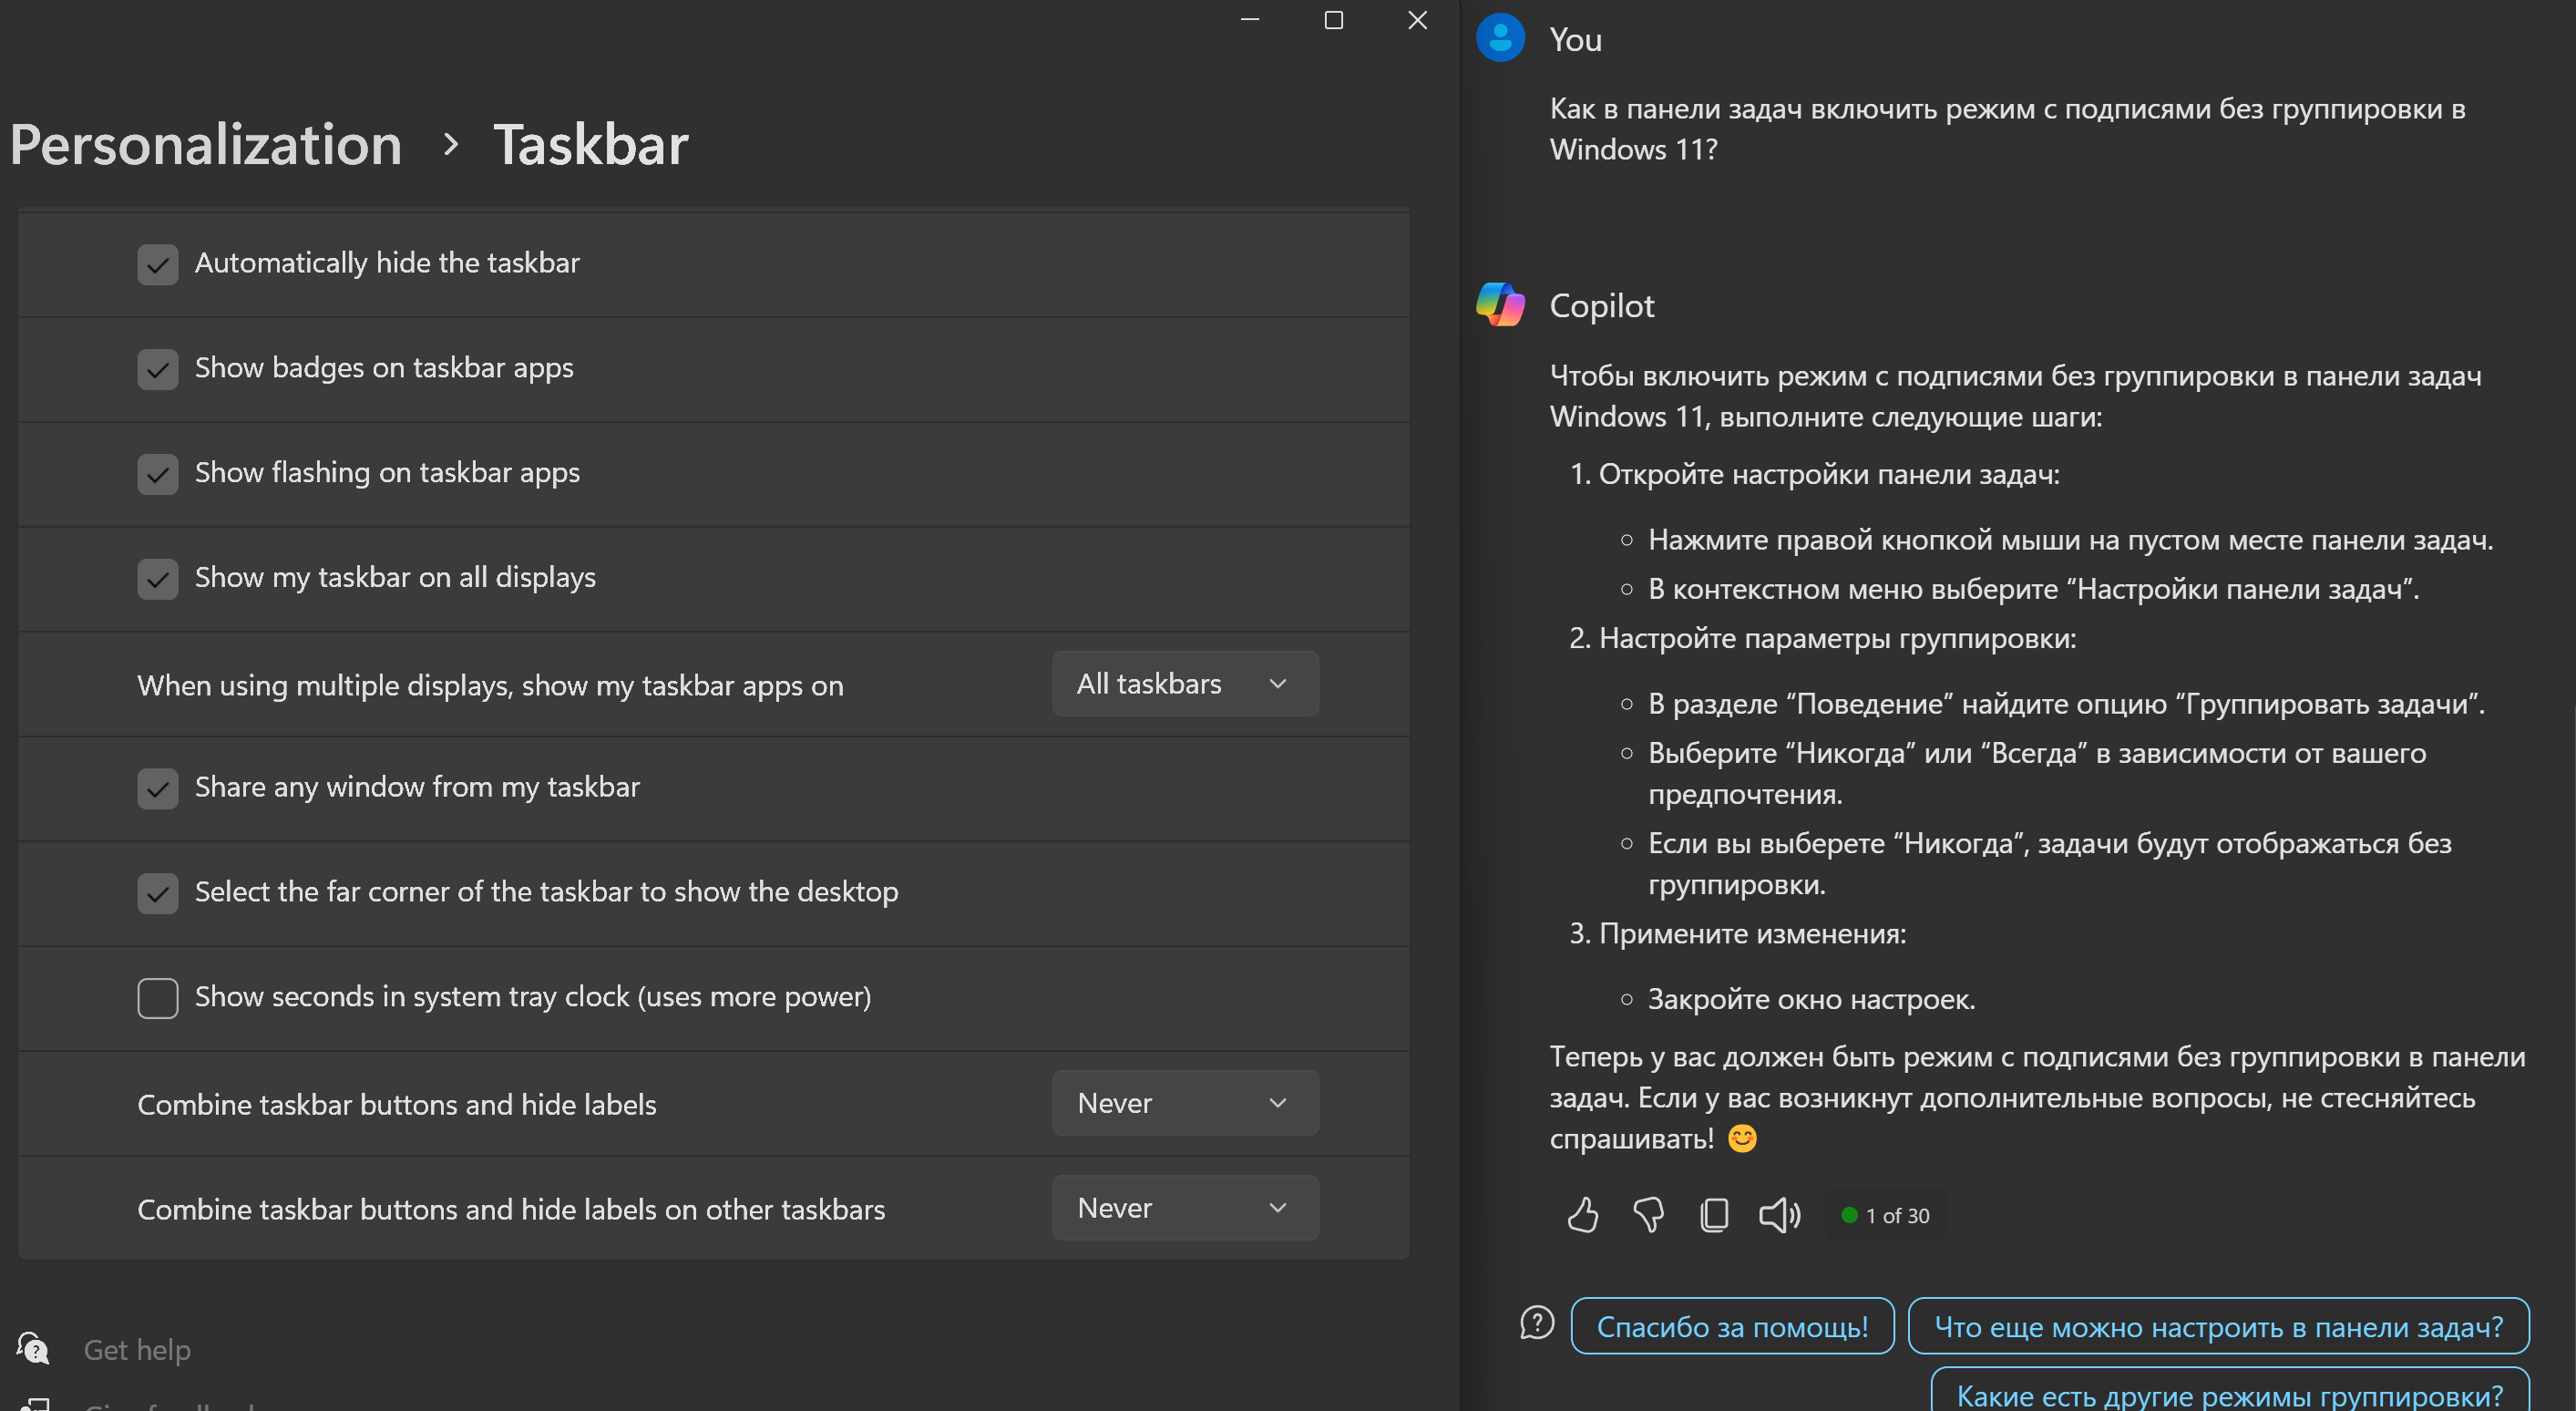Click the Copilot logo avatar
2576x1411 pixels.
pyautogui.click(x=1500, y=305)
